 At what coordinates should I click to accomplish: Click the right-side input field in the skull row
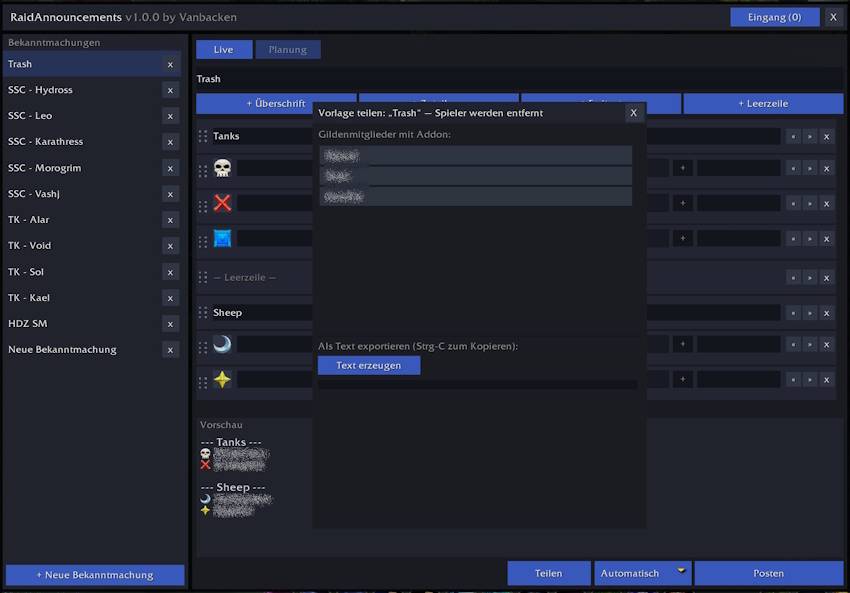[738, 168]
